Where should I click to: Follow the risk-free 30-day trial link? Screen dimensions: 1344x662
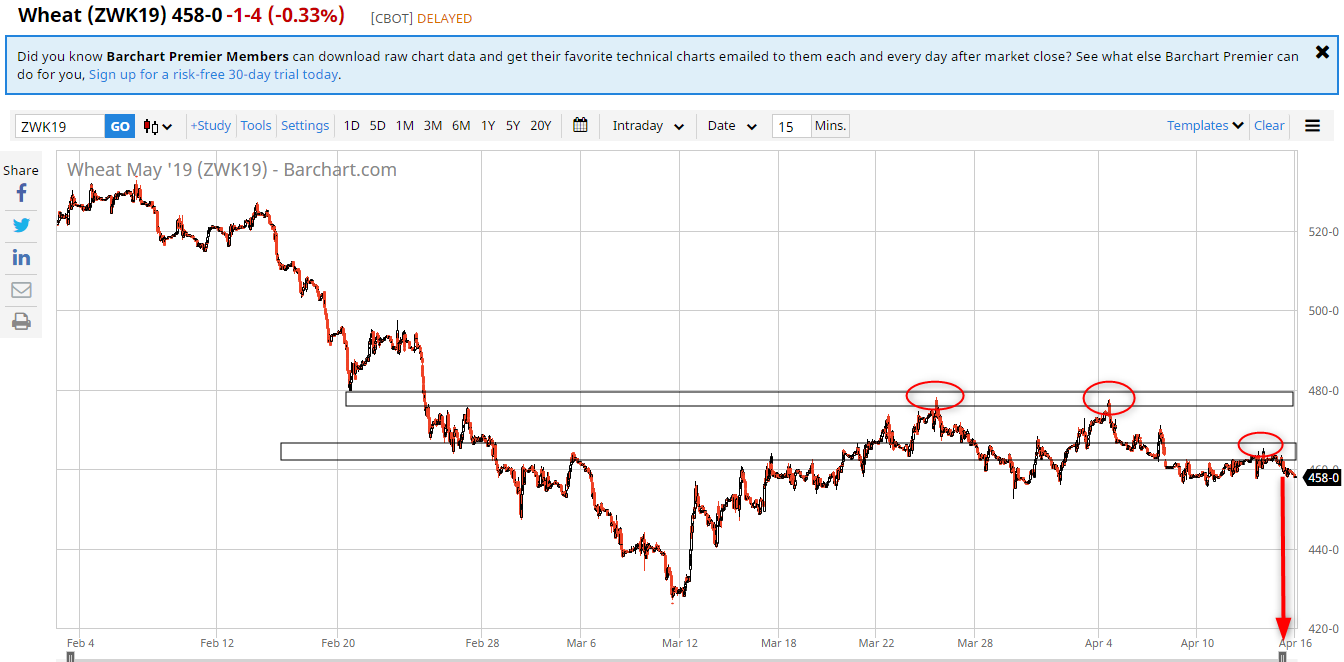pos(213,75)
